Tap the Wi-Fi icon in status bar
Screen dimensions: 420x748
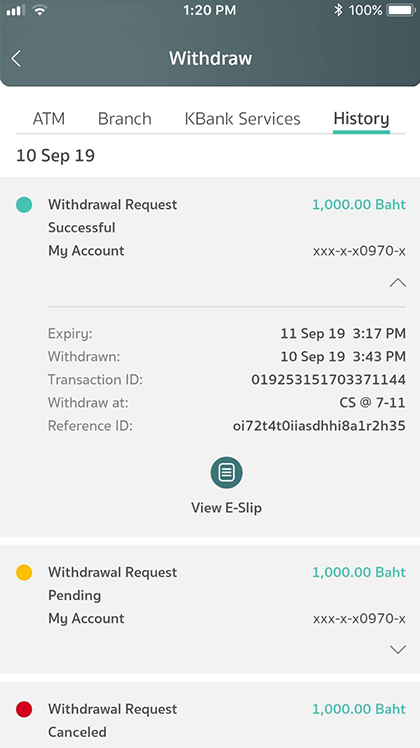click(x=40, y=10)
